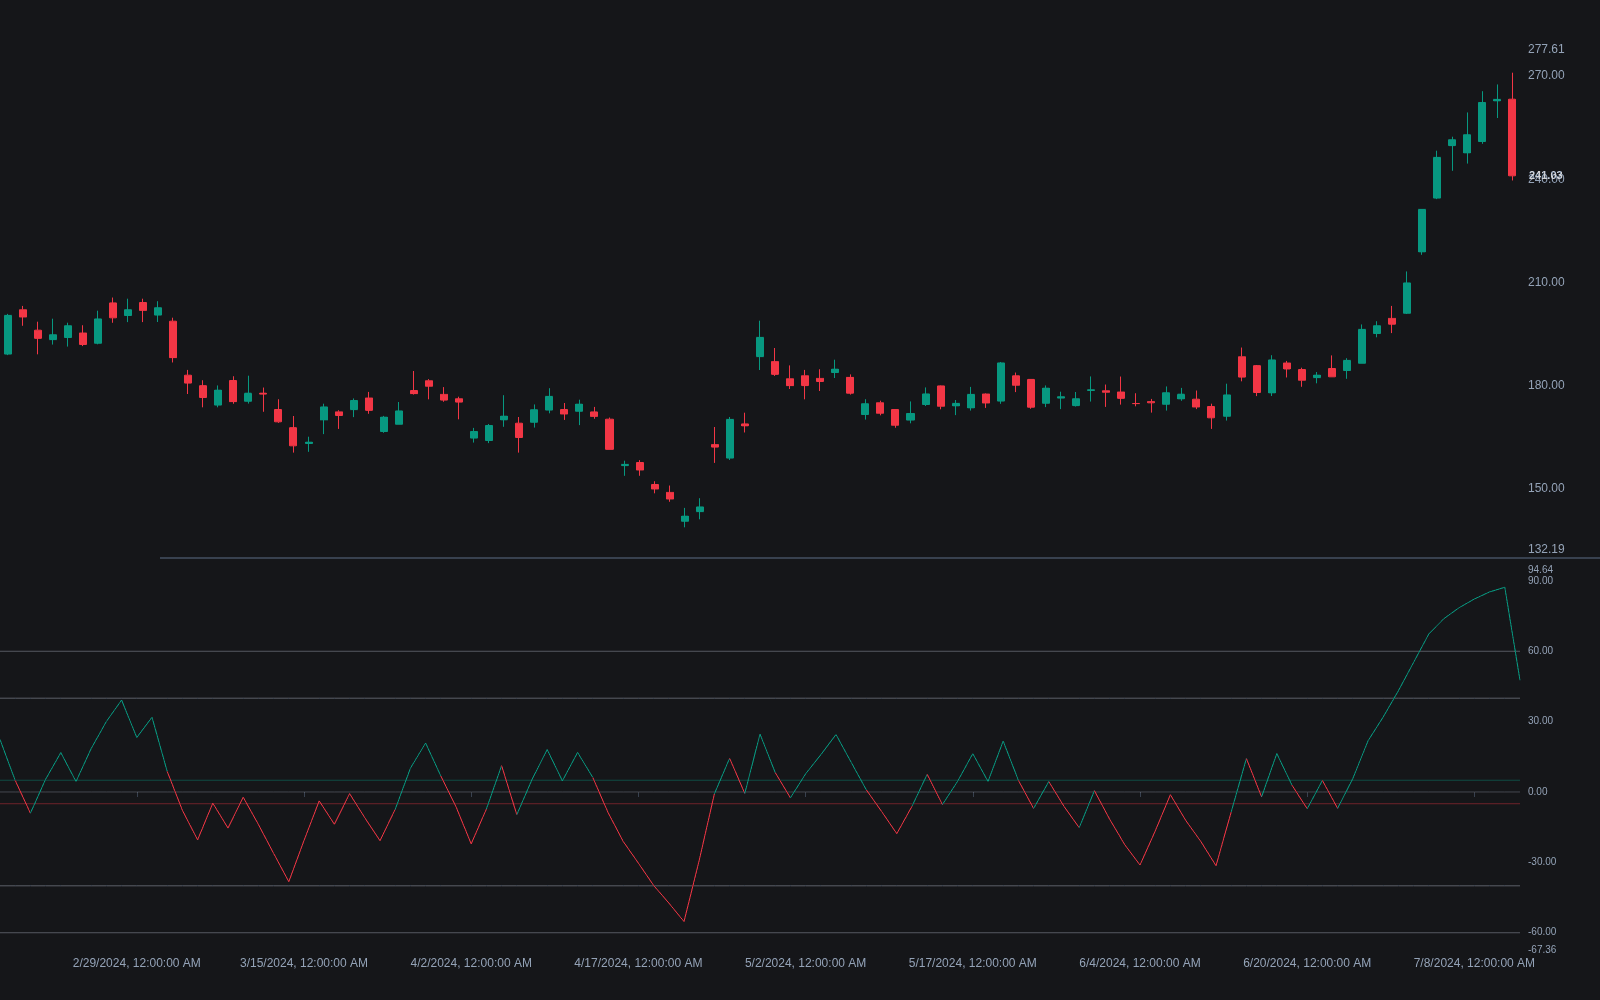Click the 180.00 price axis label
The width and height of the screenshot is (1600, 1000).
(1546, 385)
